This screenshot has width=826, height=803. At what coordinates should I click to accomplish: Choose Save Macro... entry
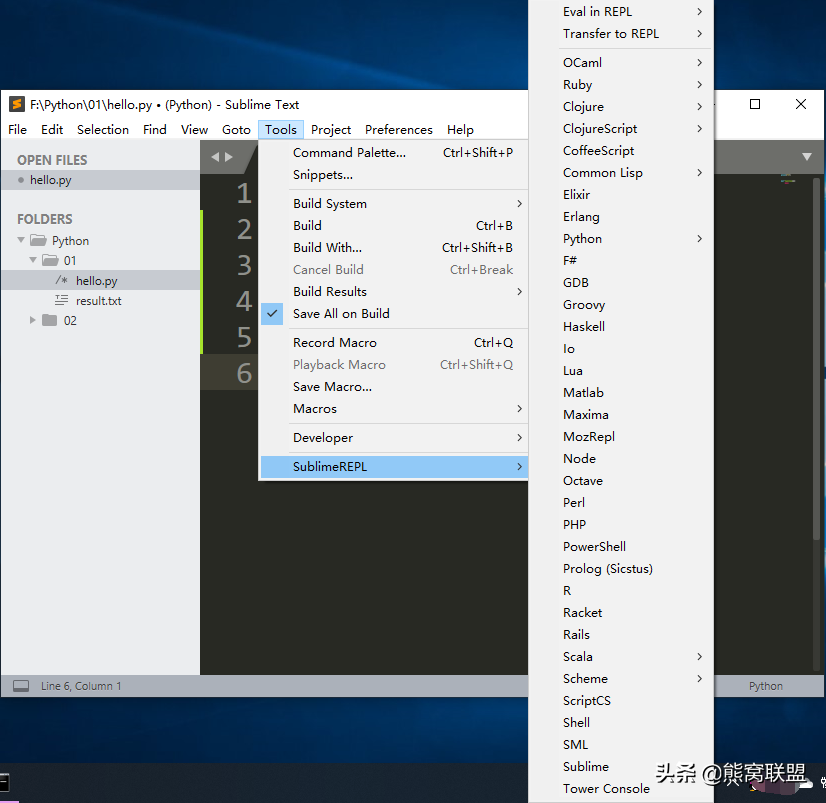394,387
